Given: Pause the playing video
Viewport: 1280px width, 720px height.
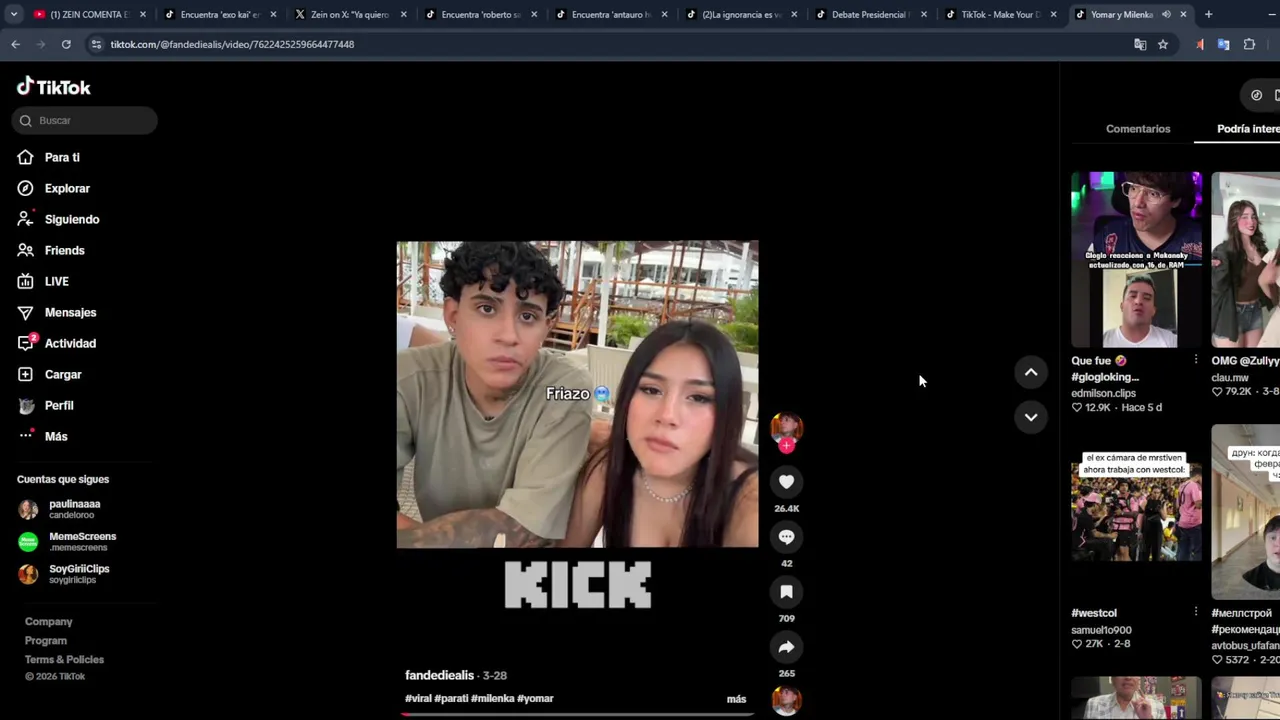Looking at the screenshot, I should click(577, 394).
